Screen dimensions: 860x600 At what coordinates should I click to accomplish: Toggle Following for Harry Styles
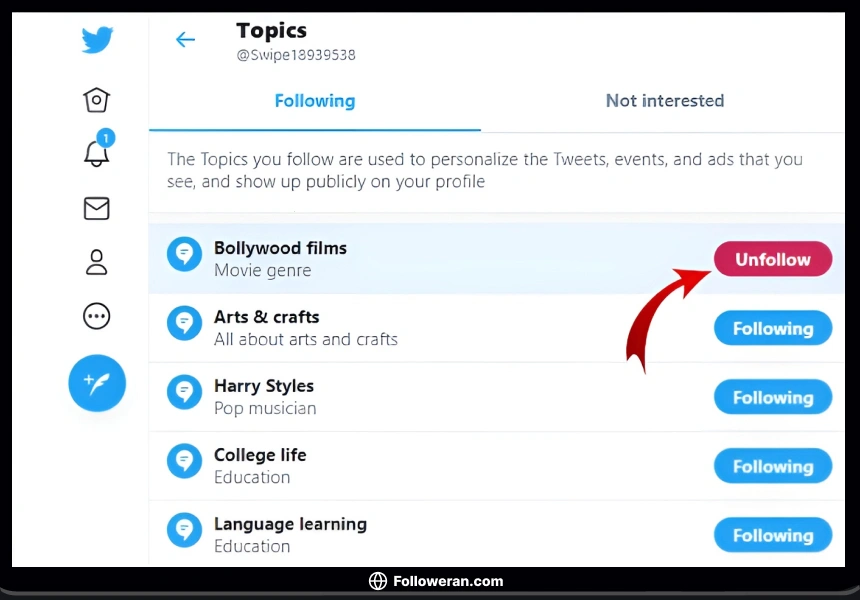coord(772,397)
